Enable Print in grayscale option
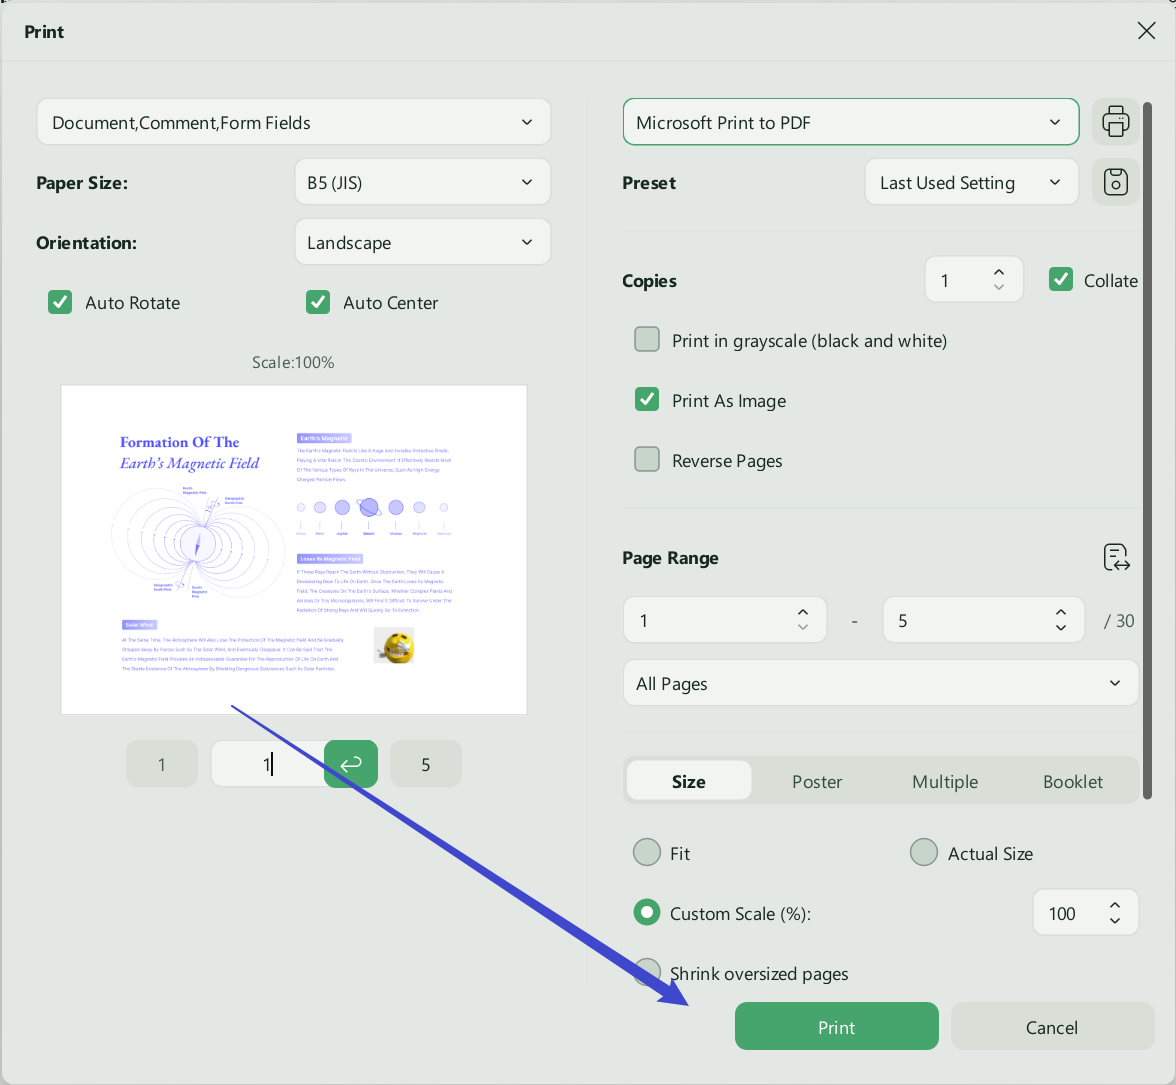The width and height of the screenshot is (1176, 1085). coord(646,340)
